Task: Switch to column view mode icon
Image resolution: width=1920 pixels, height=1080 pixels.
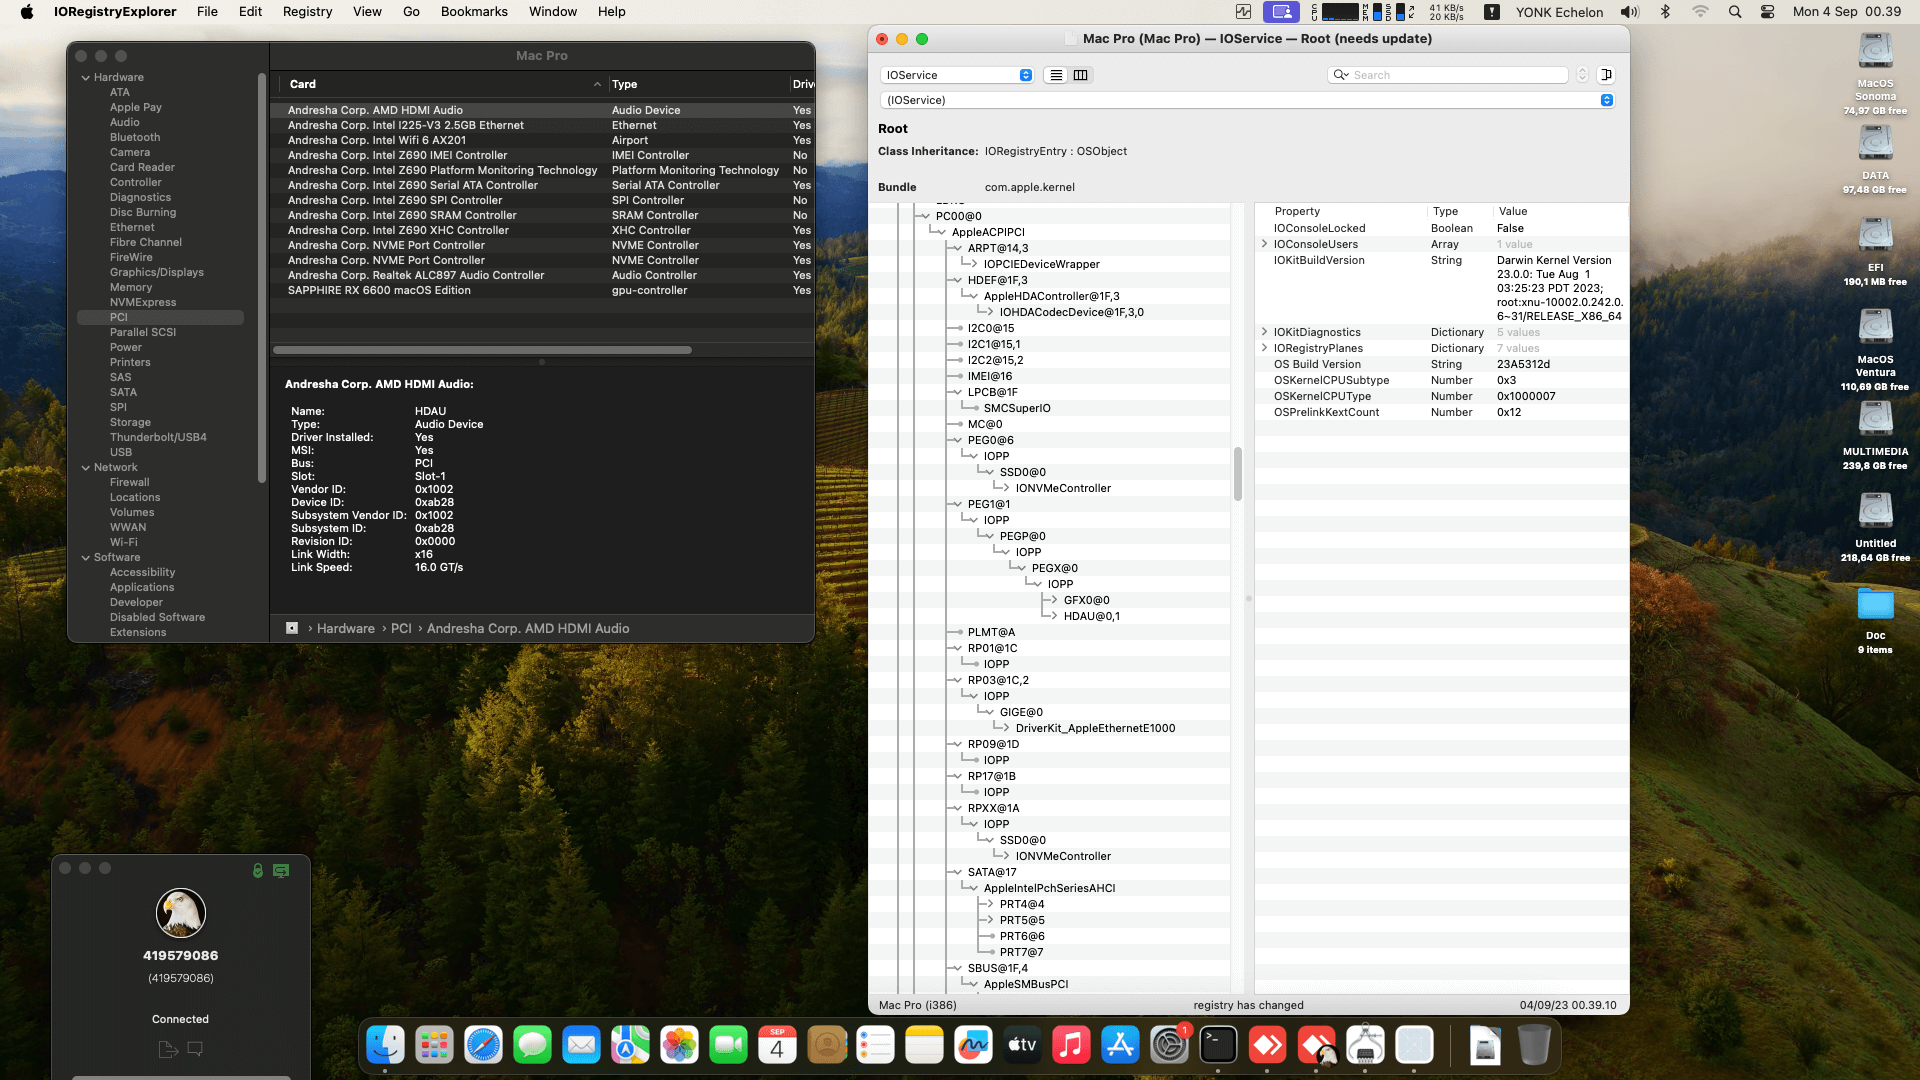Action: tap(1081, 75)
